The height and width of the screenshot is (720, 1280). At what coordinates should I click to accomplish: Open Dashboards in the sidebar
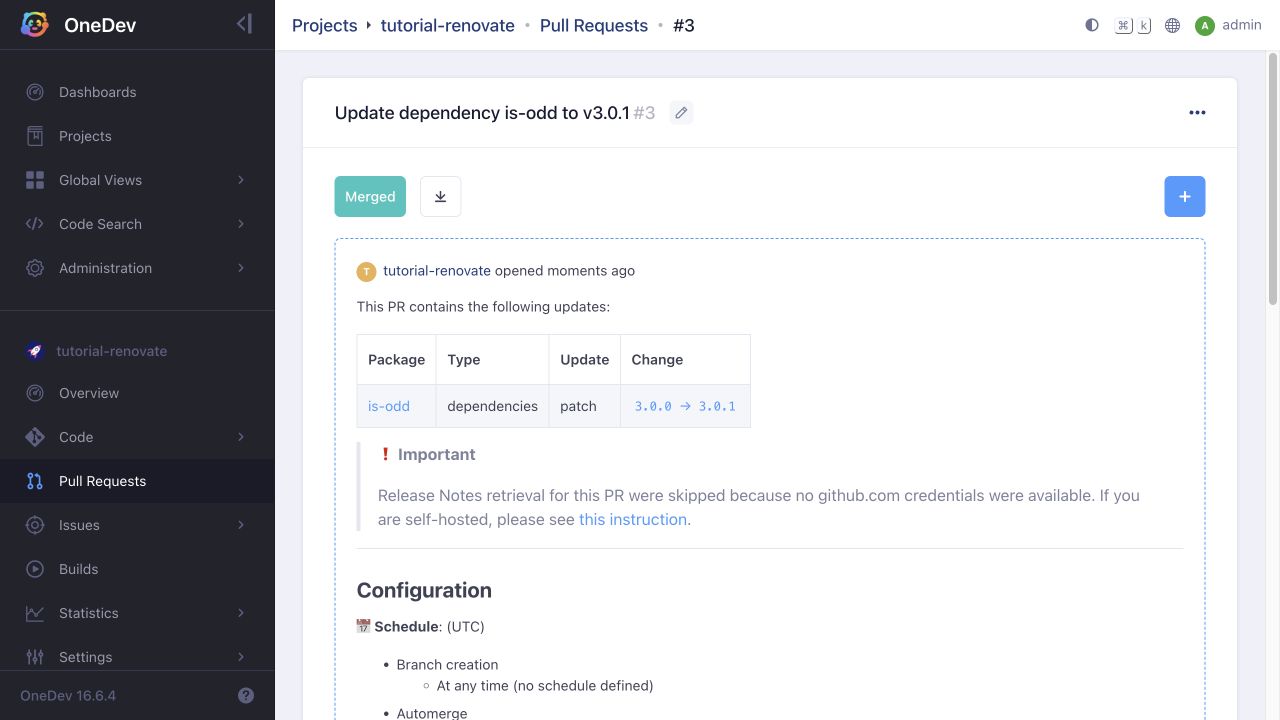click(137, 92)
